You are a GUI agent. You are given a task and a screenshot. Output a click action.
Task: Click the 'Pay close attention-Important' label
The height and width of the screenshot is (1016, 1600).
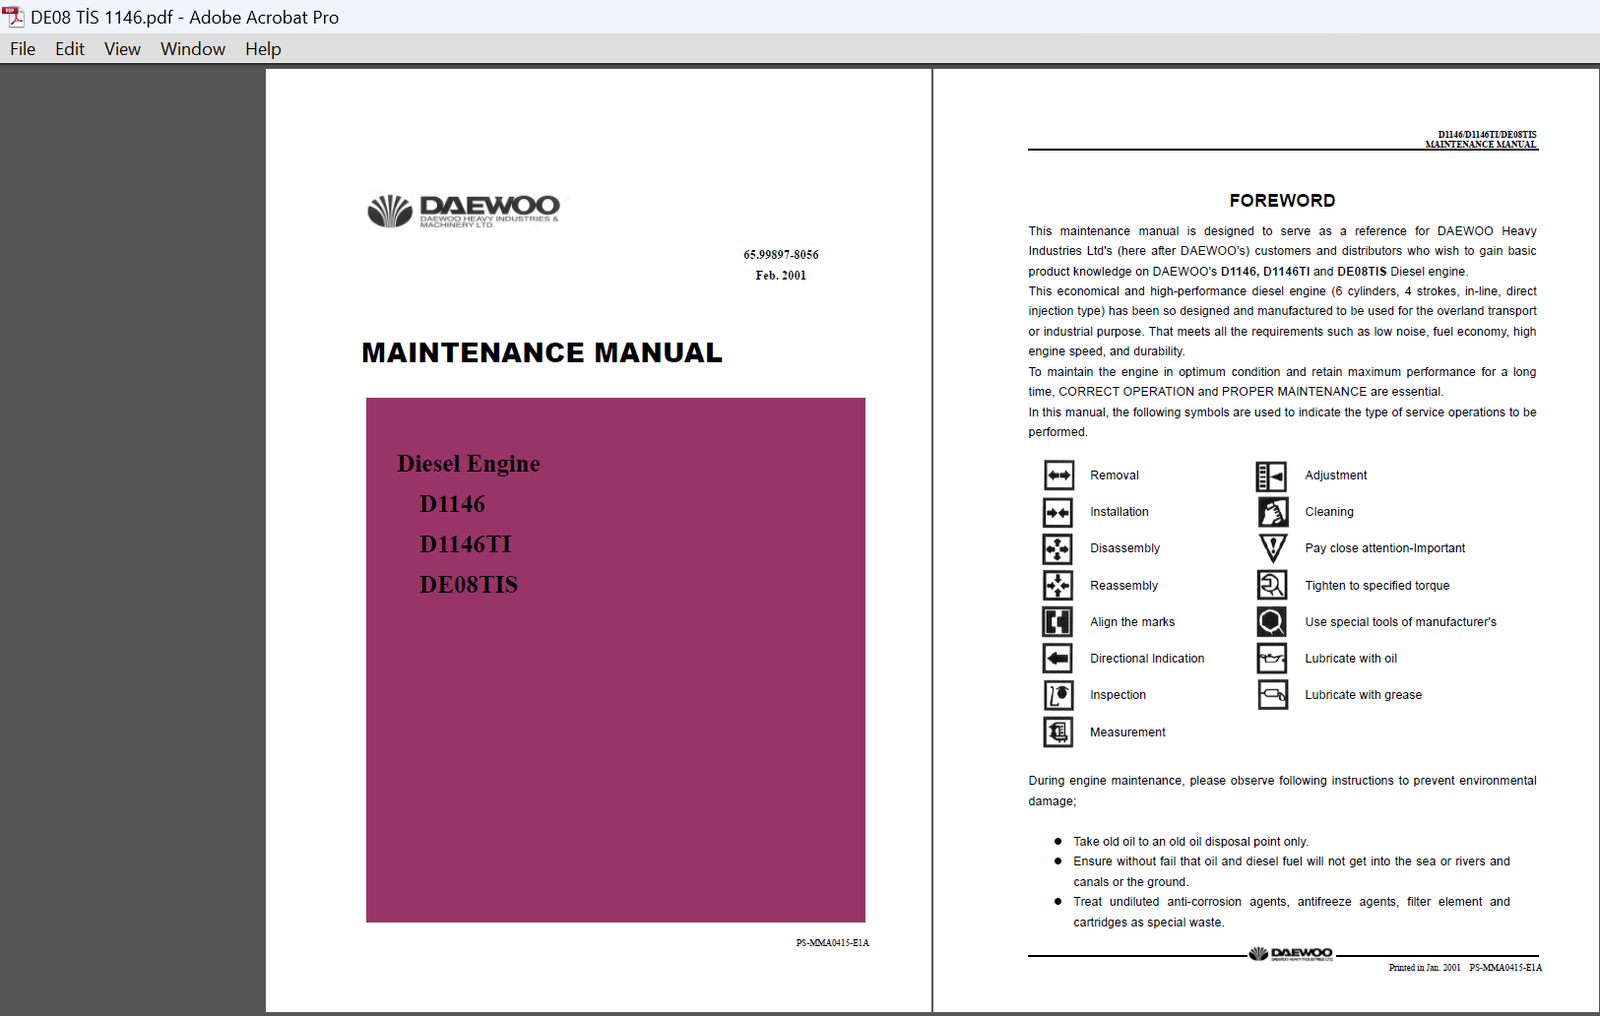tap(1385, 549)
